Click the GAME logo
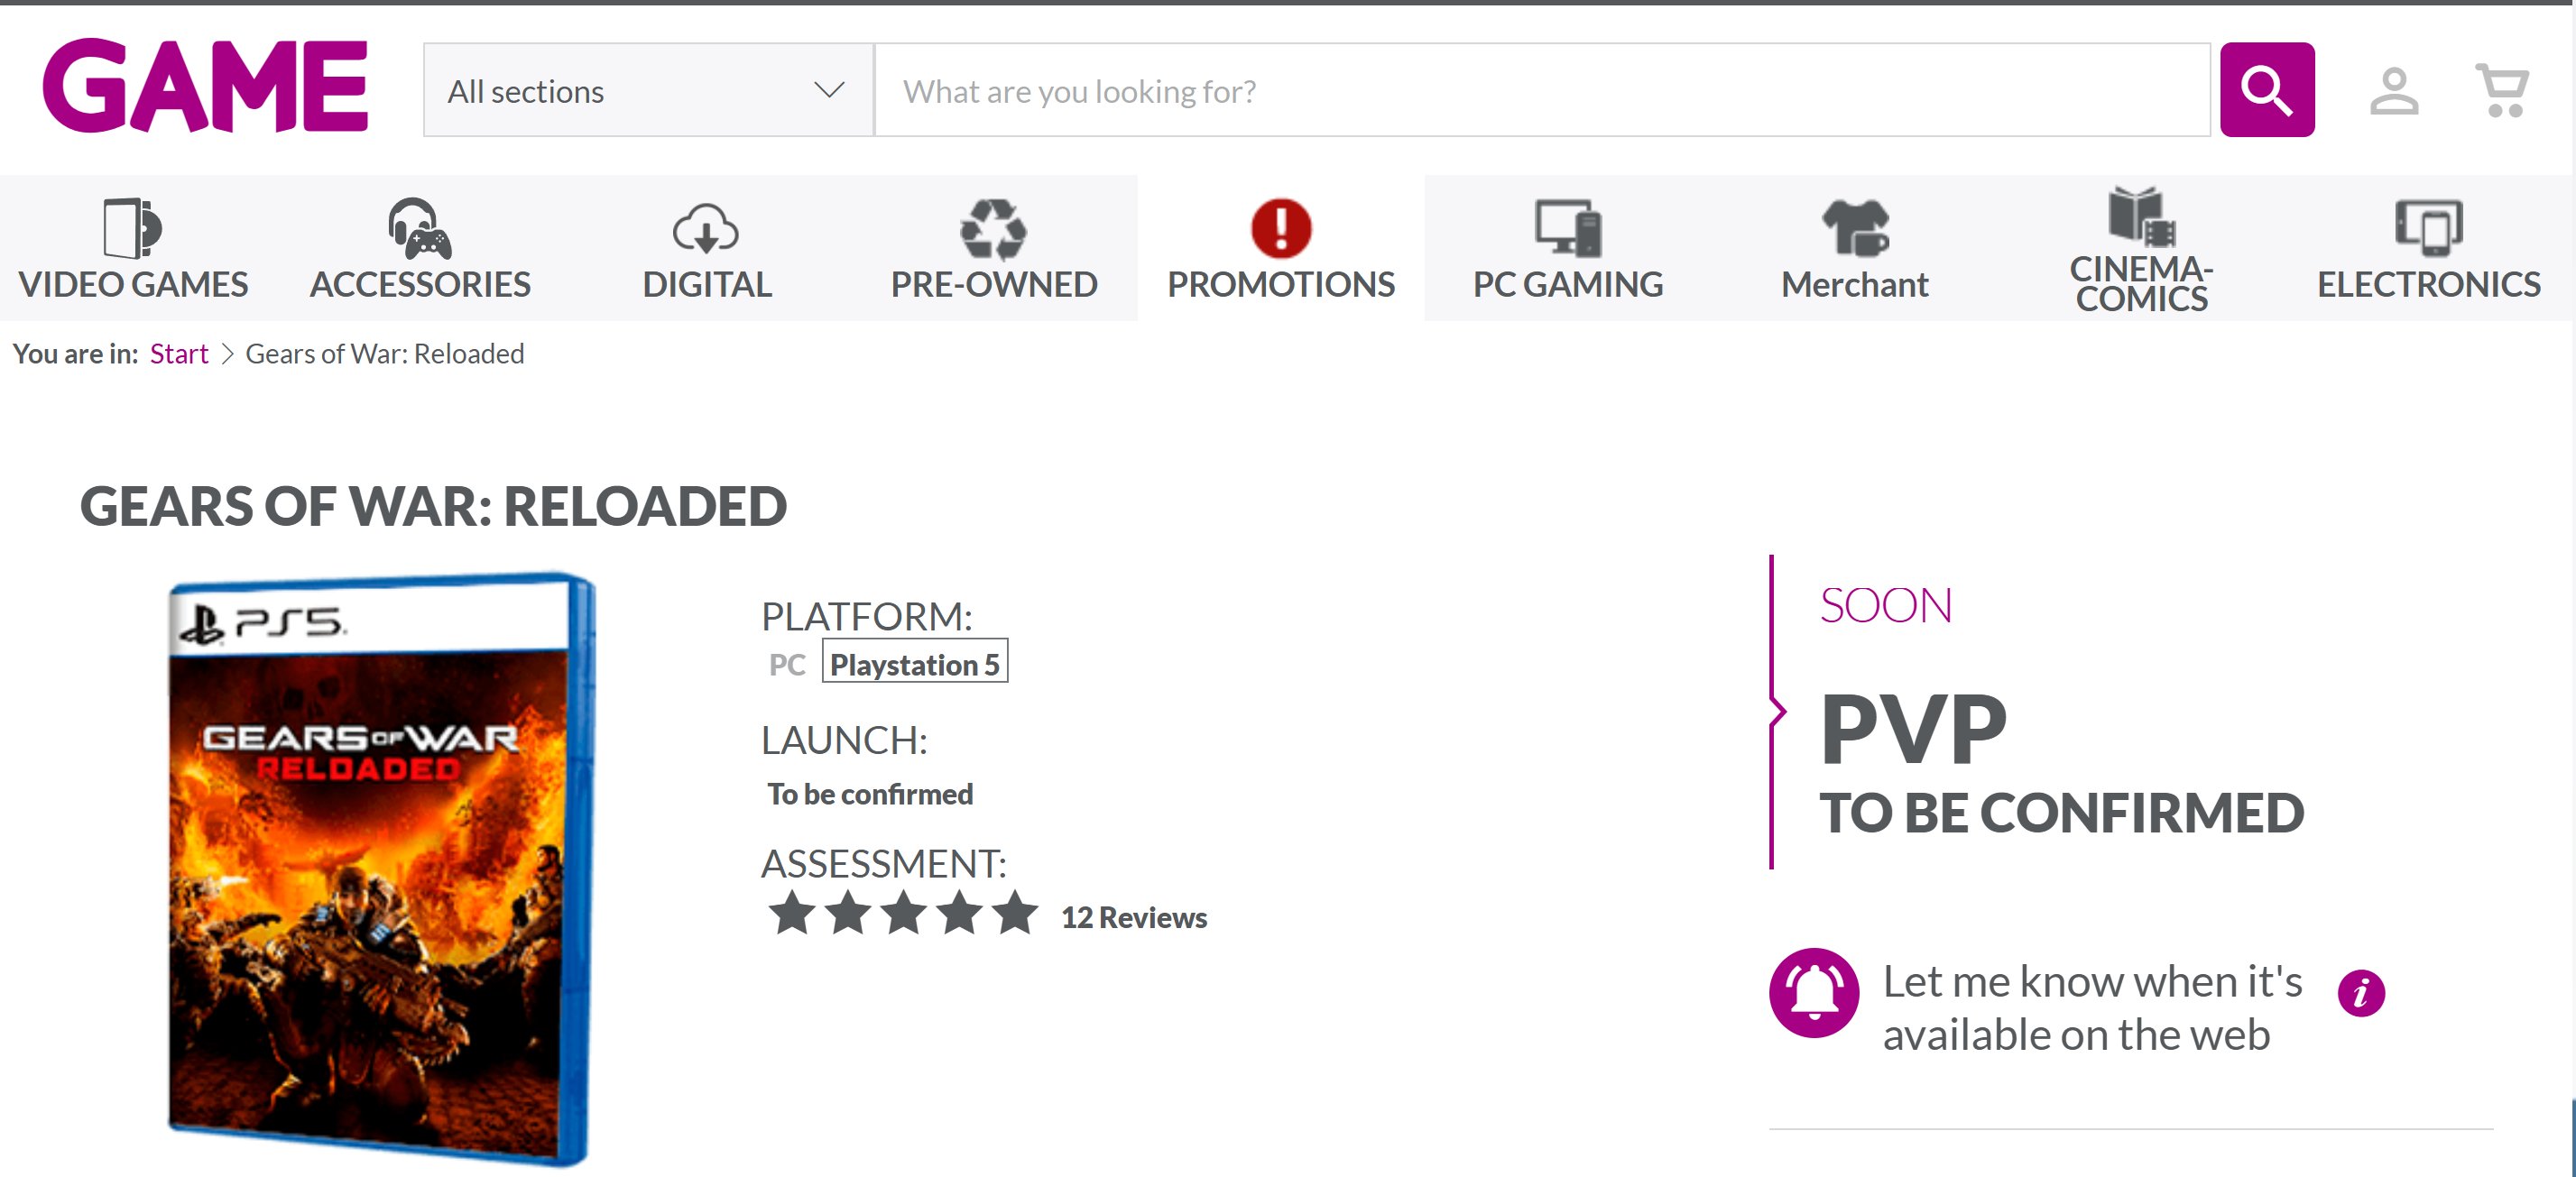The width and height of the screenshot is (2576, 1177). tap(205, 86)
